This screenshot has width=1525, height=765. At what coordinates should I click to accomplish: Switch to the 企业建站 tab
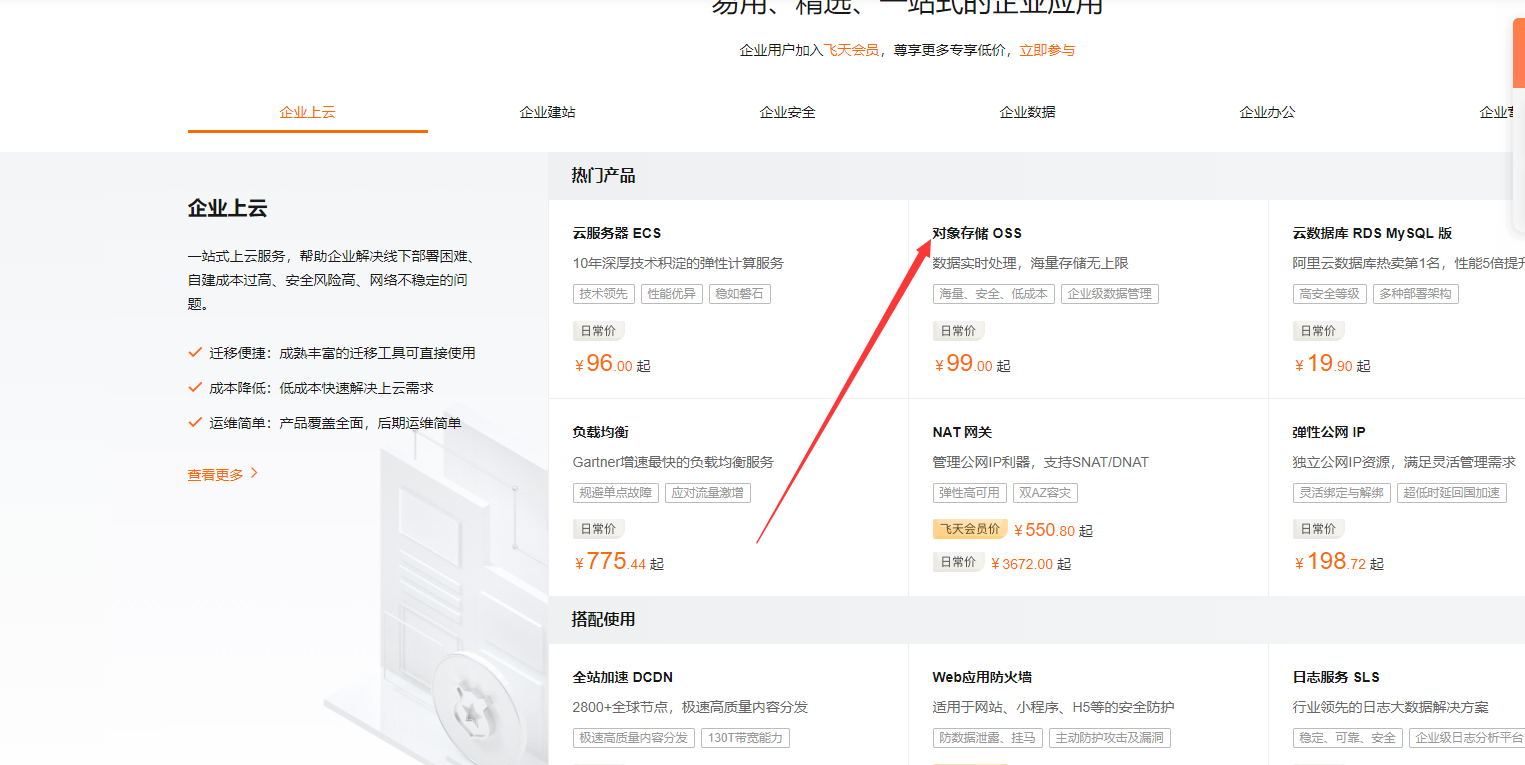[x=547, y=112]
